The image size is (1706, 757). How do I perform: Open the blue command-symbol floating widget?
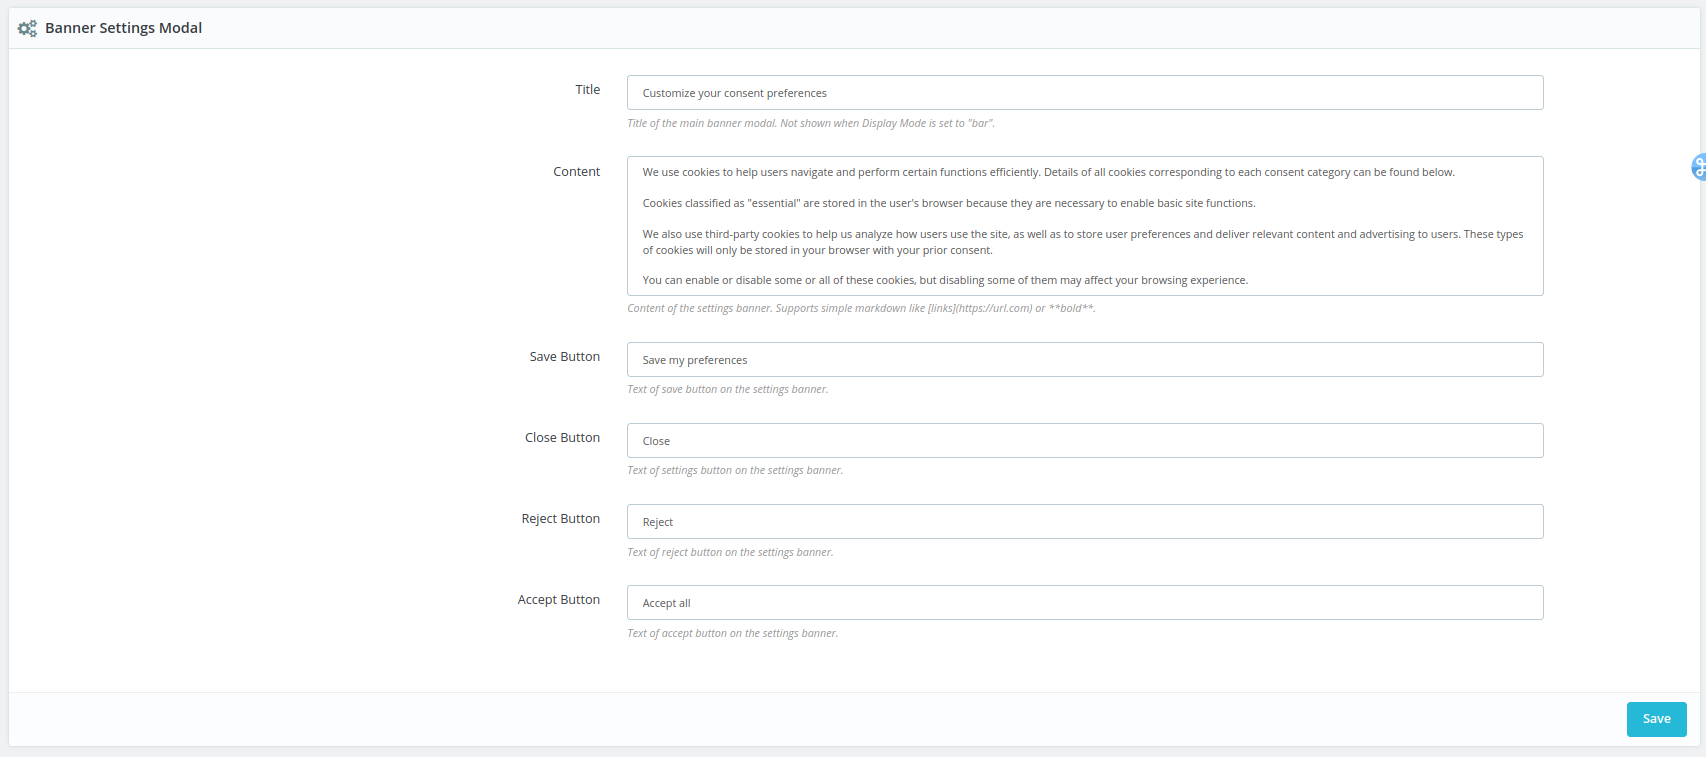tap(1698, 167)
